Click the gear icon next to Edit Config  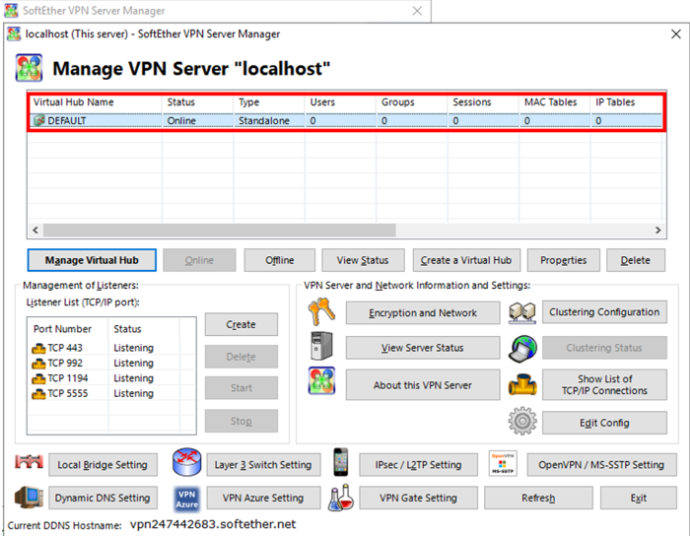tap(522, 422)
